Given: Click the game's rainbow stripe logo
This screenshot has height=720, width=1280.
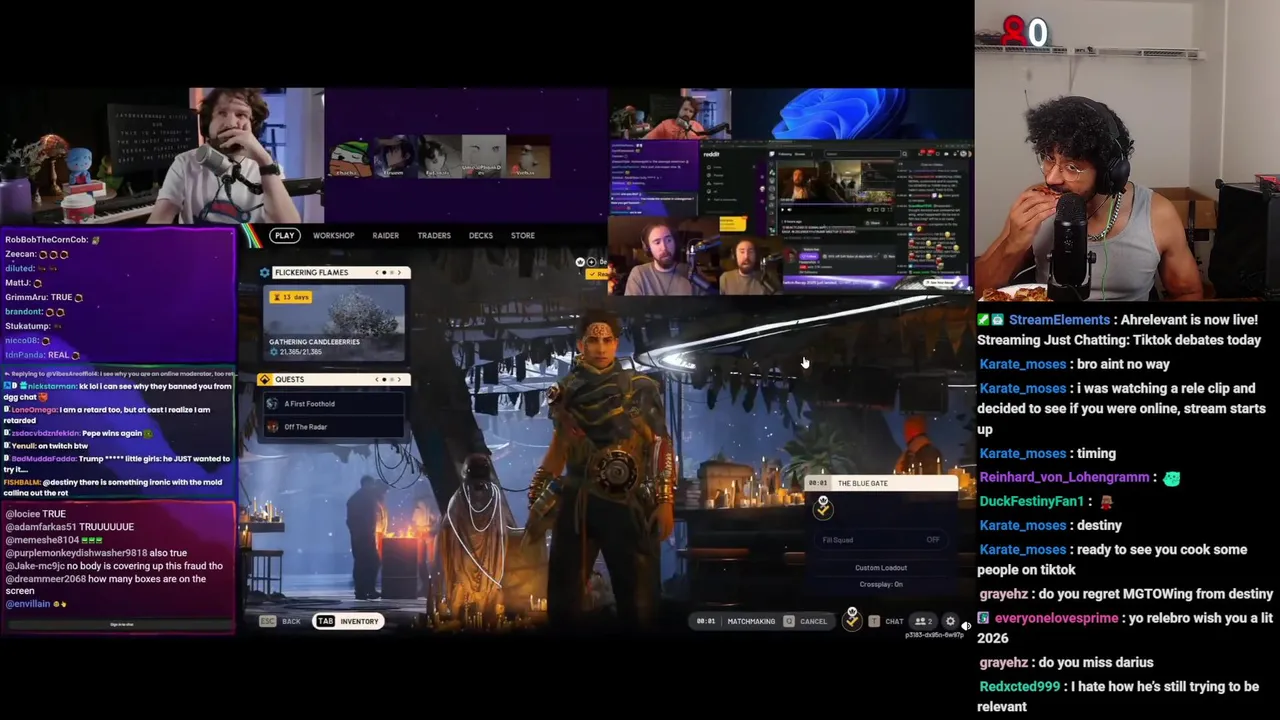Looking at the screenshot, I should pos(253,236).
